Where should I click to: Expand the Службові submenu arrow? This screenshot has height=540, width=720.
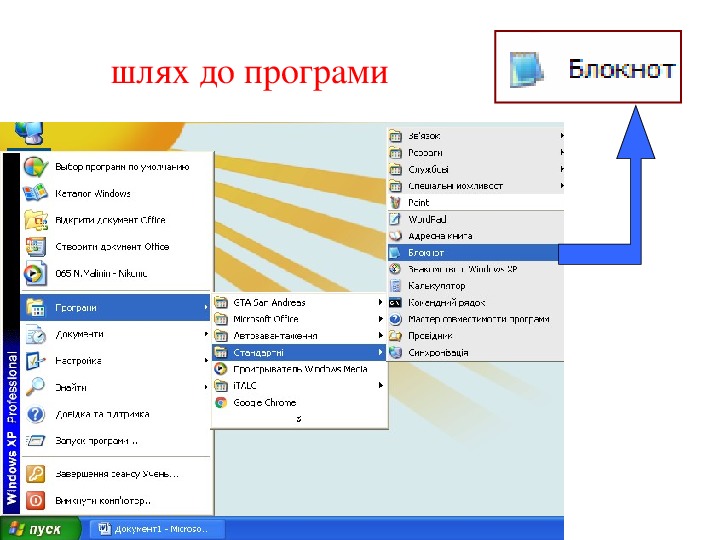tap(562, 169)
